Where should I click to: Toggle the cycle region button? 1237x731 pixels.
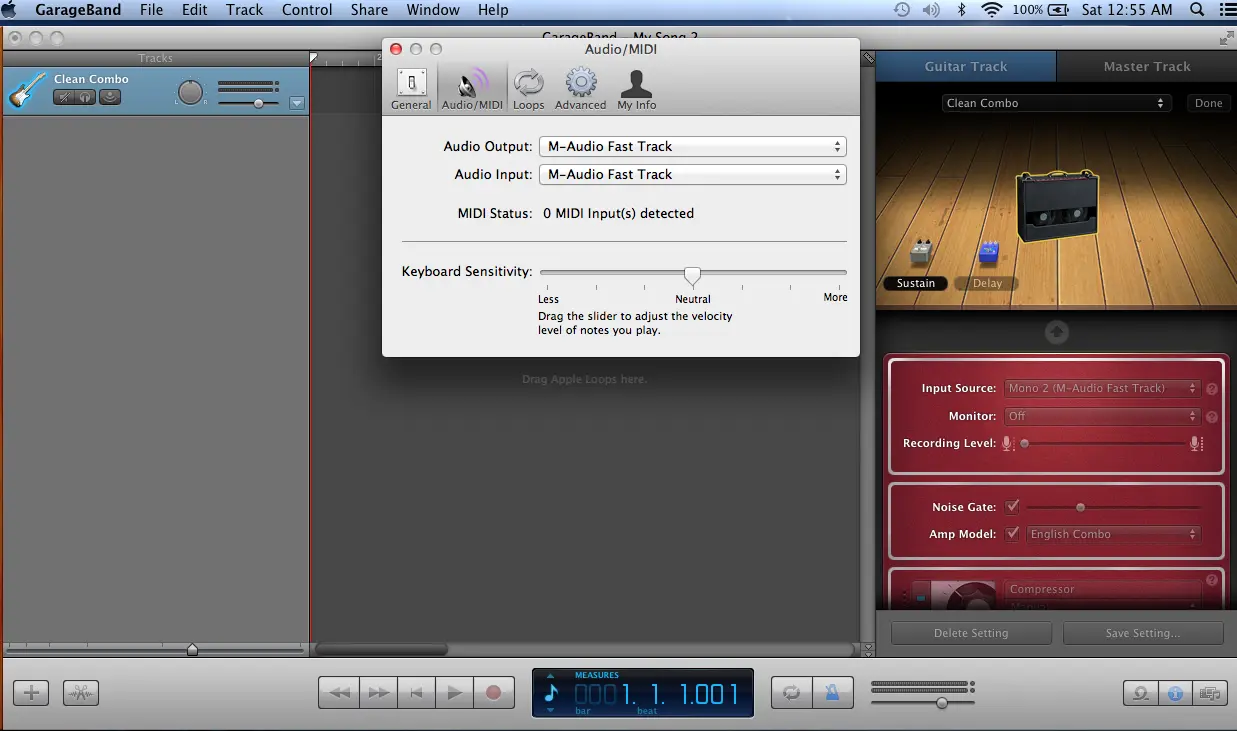click(x=791, y=692)
